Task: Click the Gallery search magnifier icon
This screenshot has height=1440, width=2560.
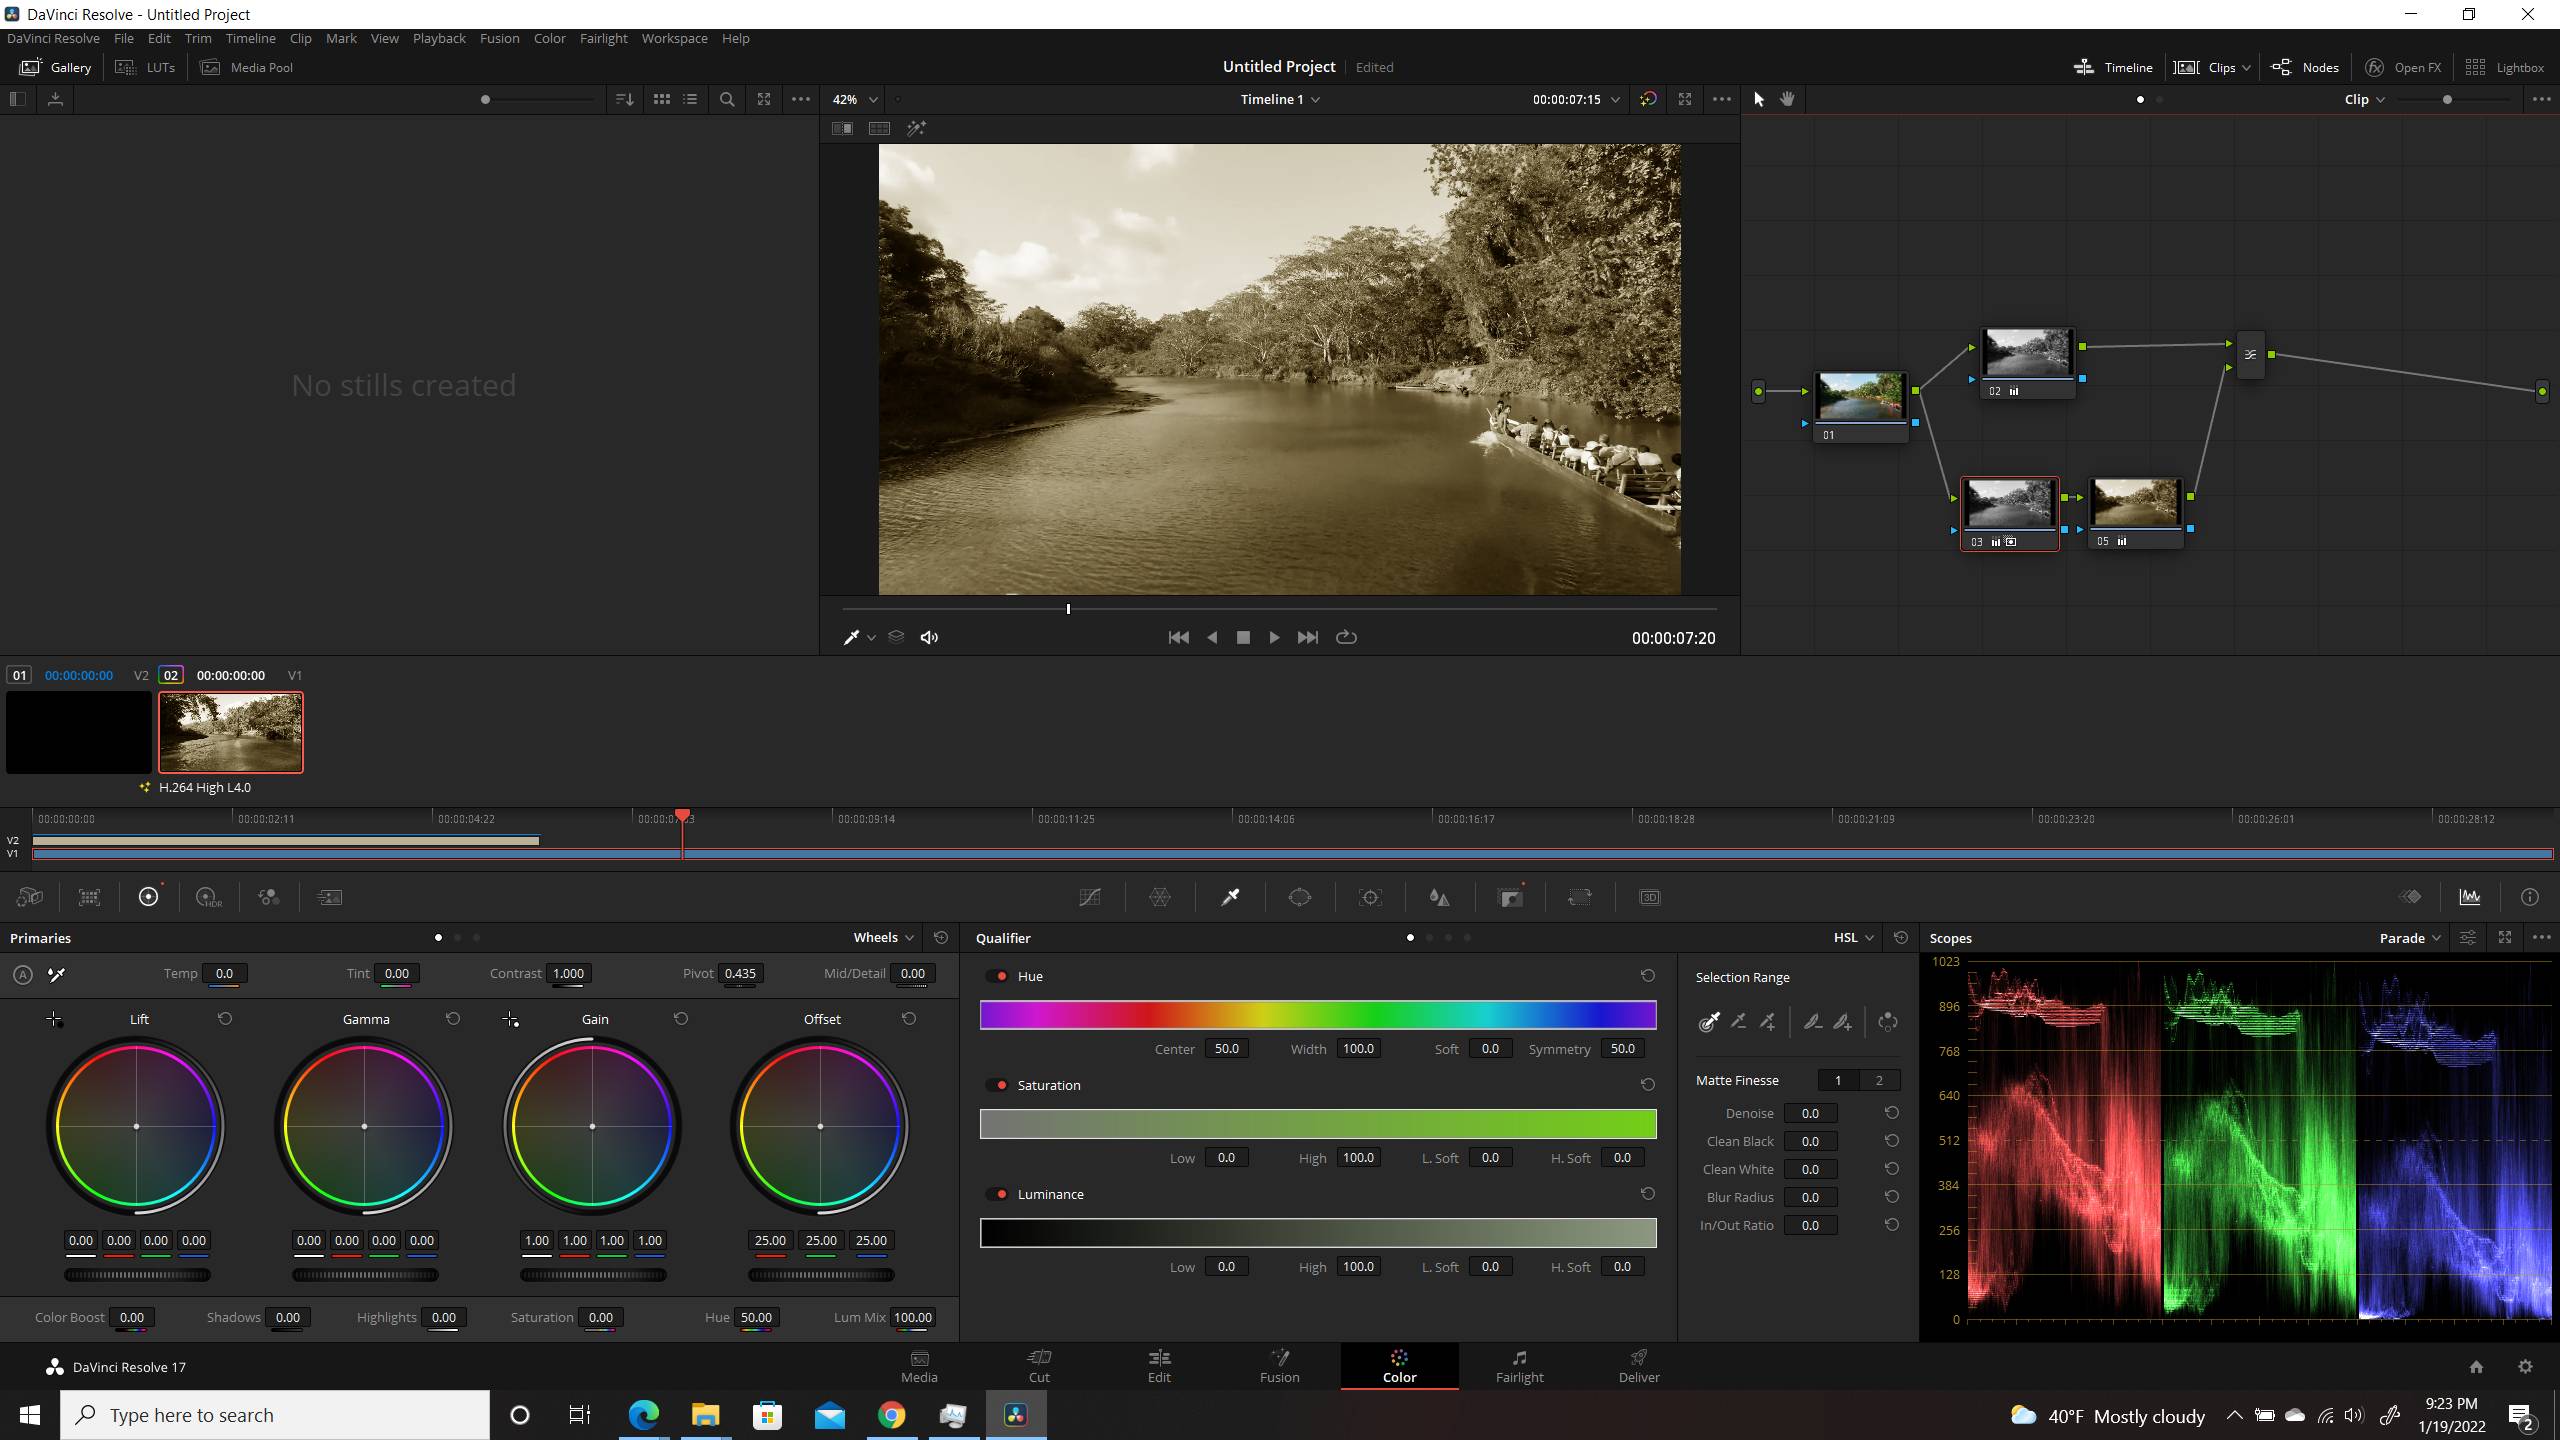Action: 727,99
